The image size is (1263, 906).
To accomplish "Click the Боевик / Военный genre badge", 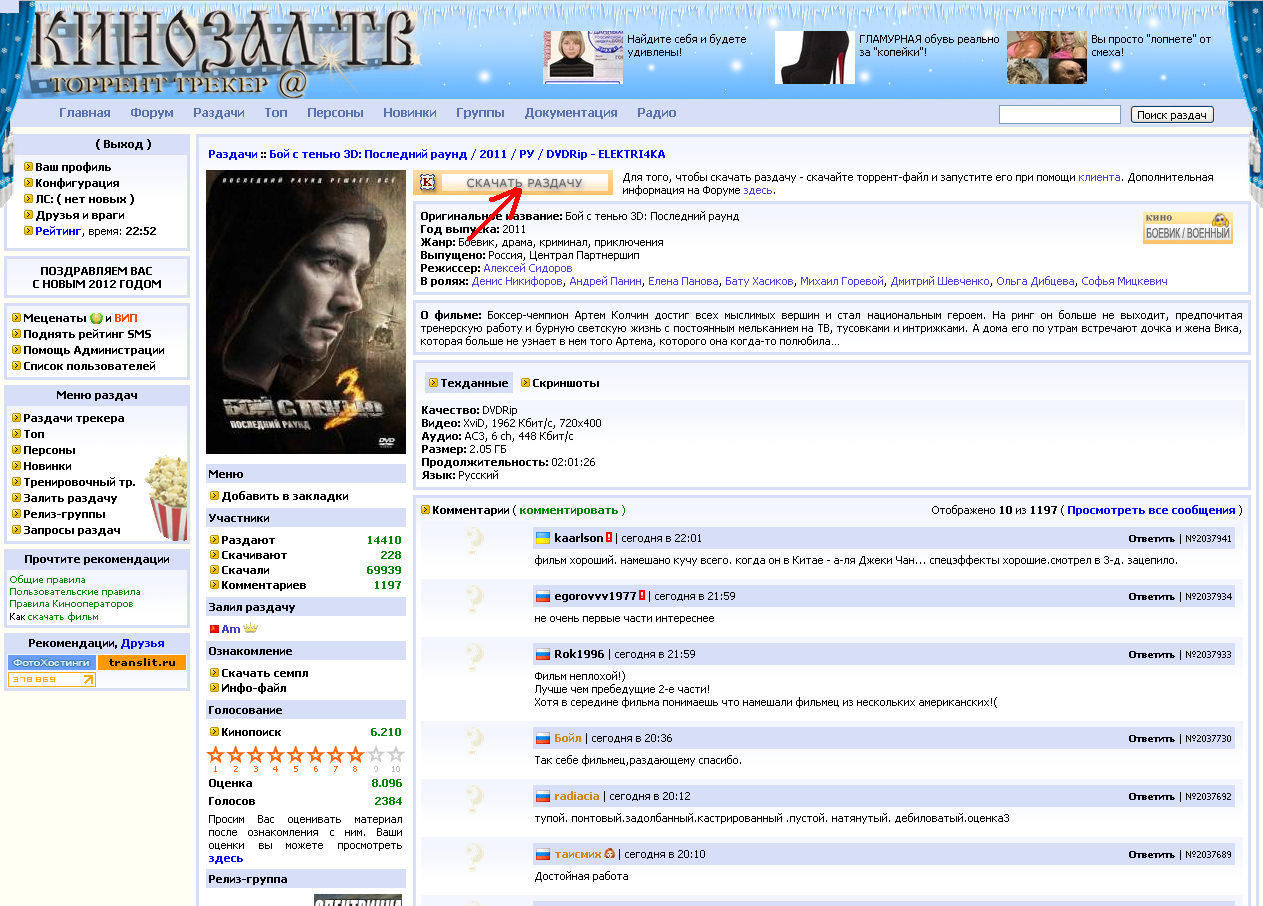I will 1187,227.
